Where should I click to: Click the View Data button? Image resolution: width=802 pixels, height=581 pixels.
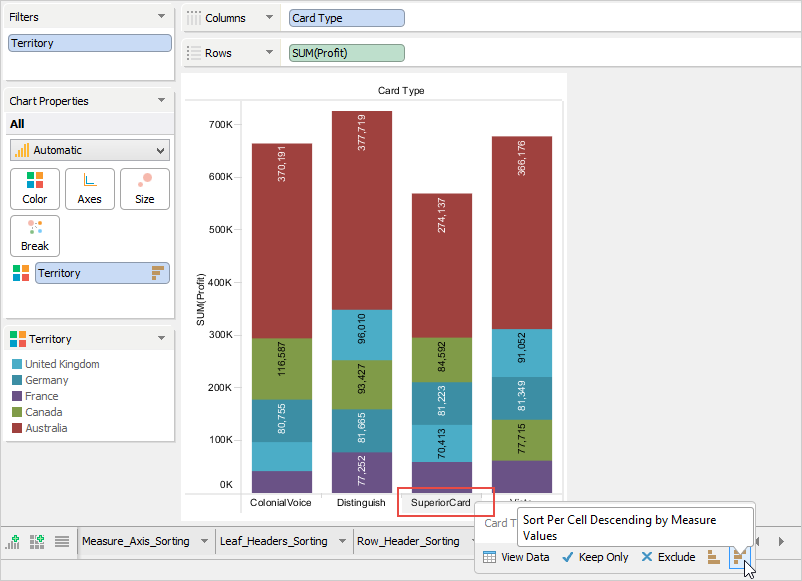[516, 557]
